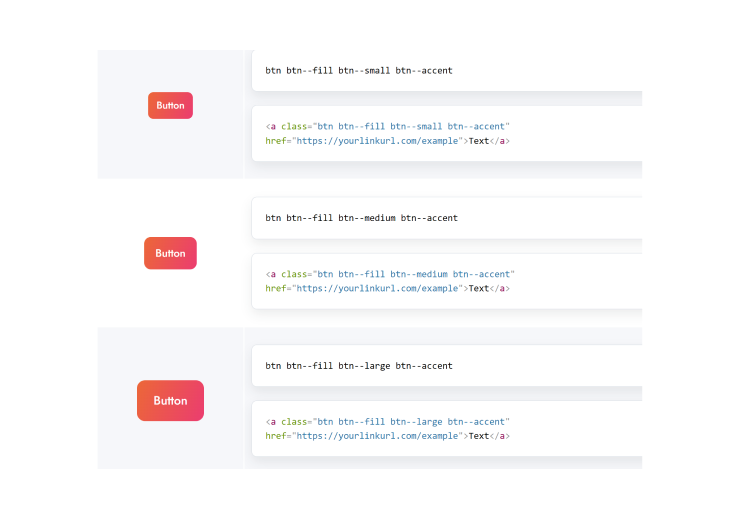
Task: Click the closing </a> tag in the large snippet
Action: (500, 436)
